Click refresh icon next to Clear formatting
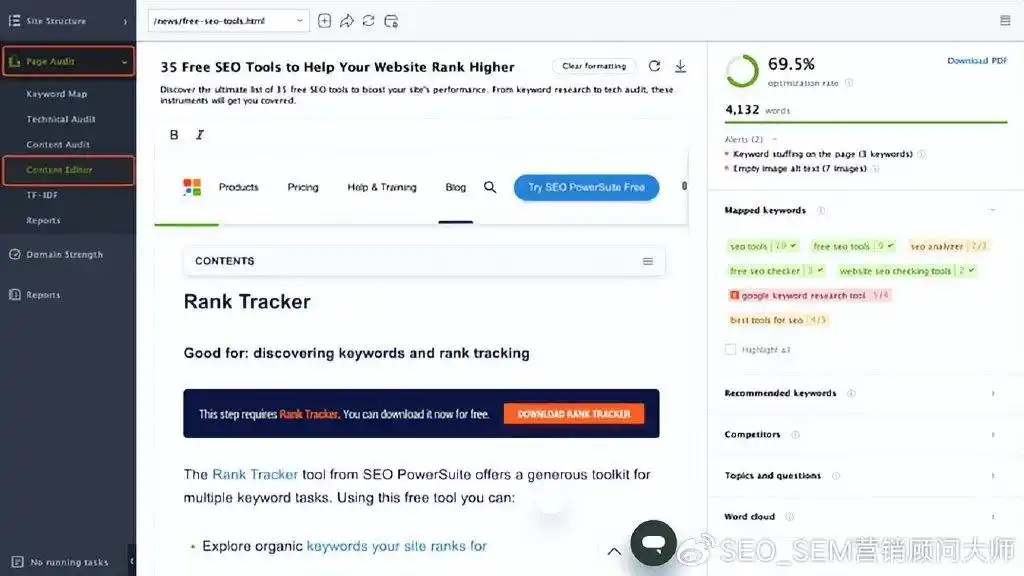 [x=654, y=66]
